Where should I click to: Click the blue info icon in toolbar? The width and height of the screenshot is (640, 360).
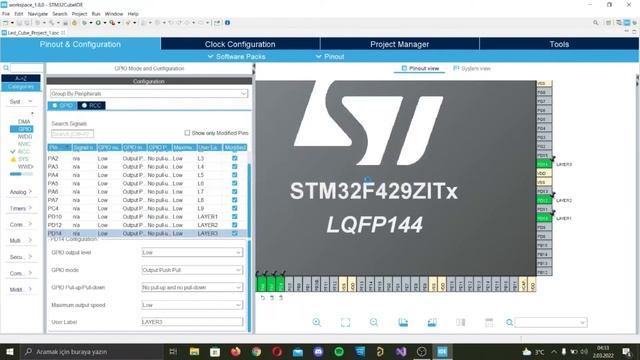click(x=227, y=23)
